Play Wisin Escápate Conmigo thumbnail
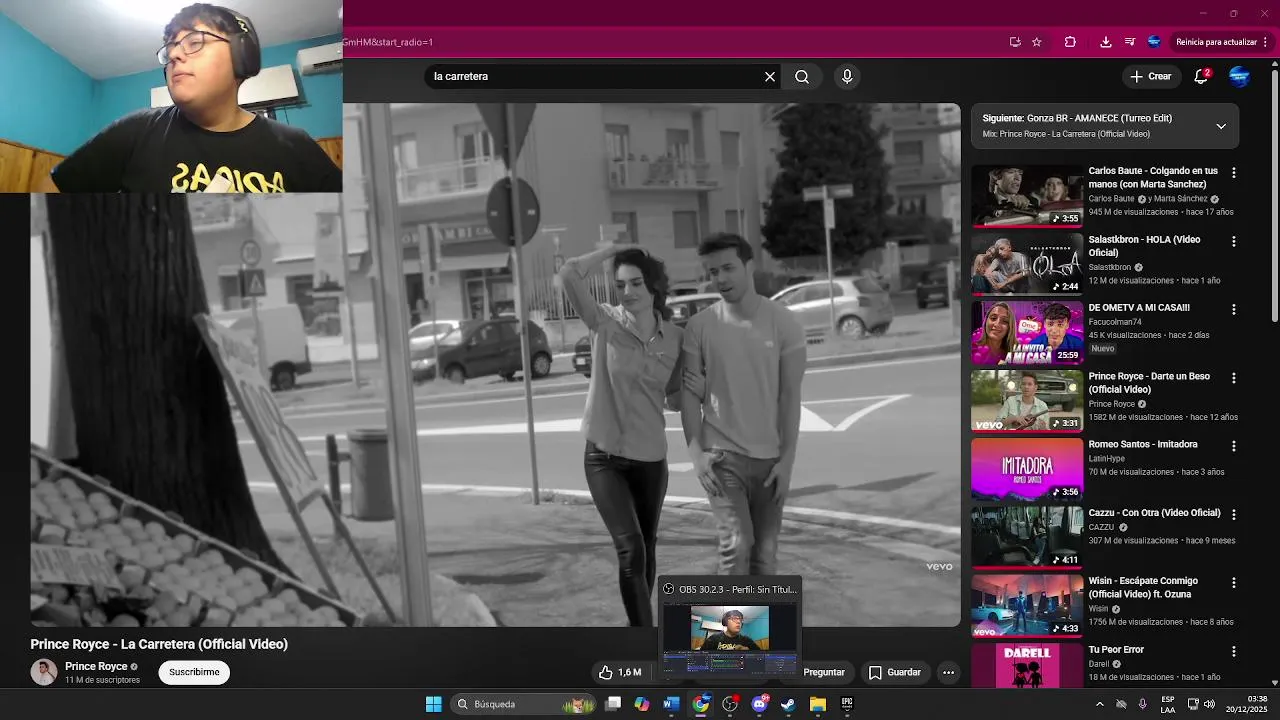The image size is (1280, 720). coord(1027,605)
